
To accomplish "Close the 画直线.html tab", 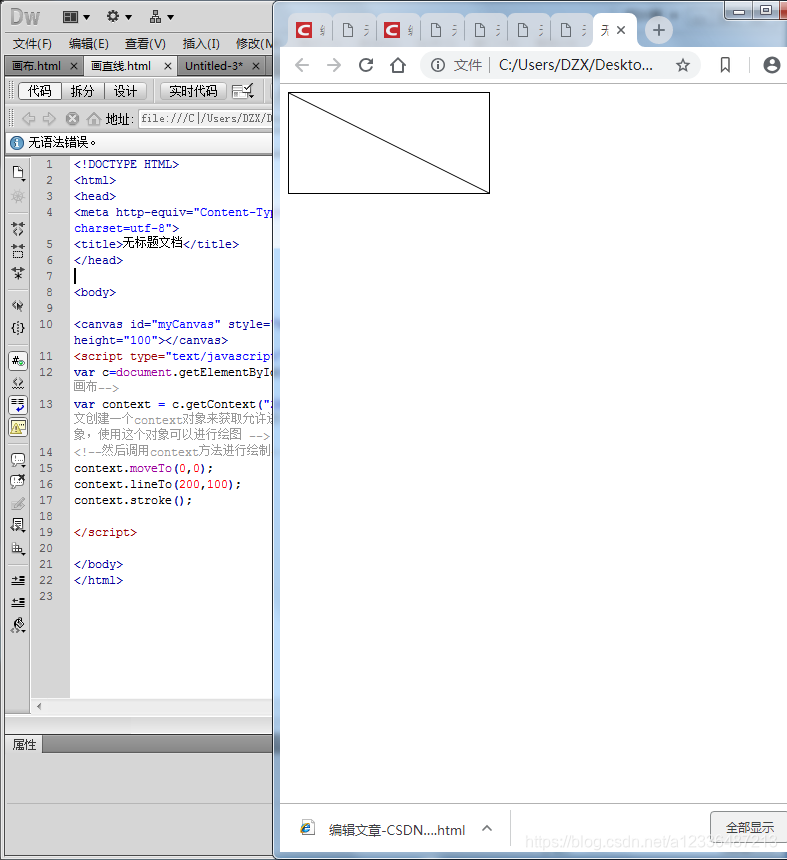I will [168, 66].
